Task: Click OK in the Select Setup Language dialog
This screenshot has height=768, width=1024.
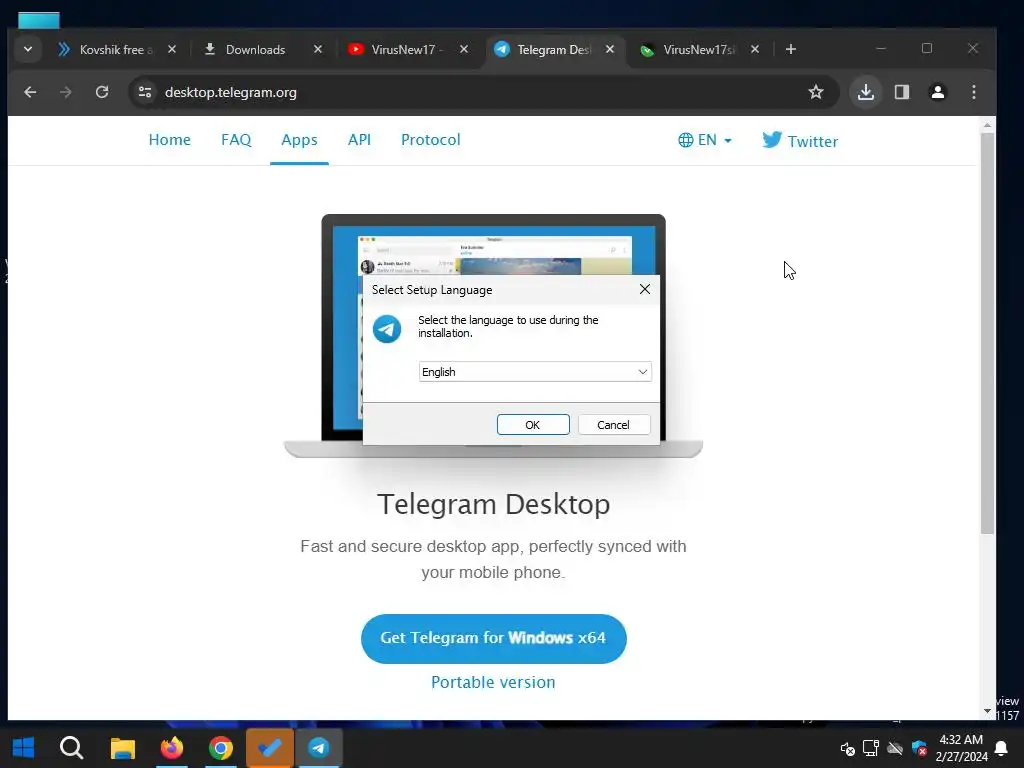Action: (x=533, y=424)
